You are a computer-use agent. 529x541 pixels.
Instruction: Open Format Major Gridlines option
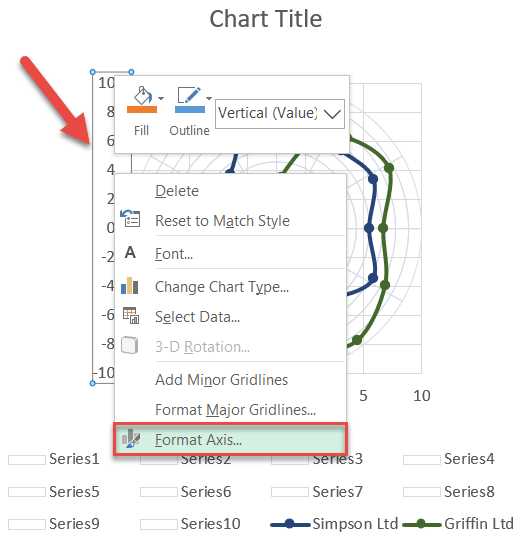tap(235, 410)
